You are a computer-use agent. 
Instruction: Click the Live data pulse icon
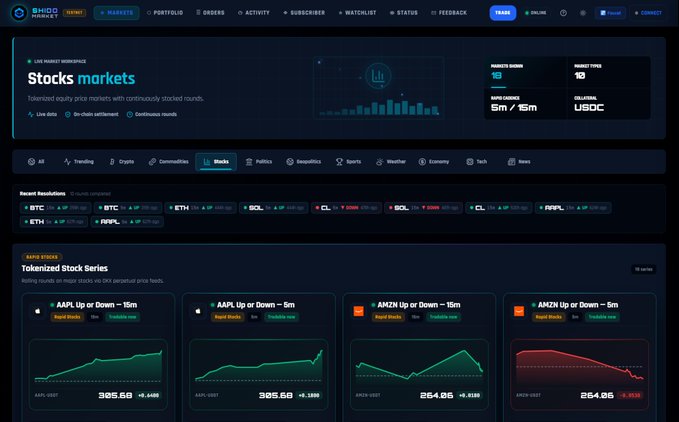click(31, 115)
